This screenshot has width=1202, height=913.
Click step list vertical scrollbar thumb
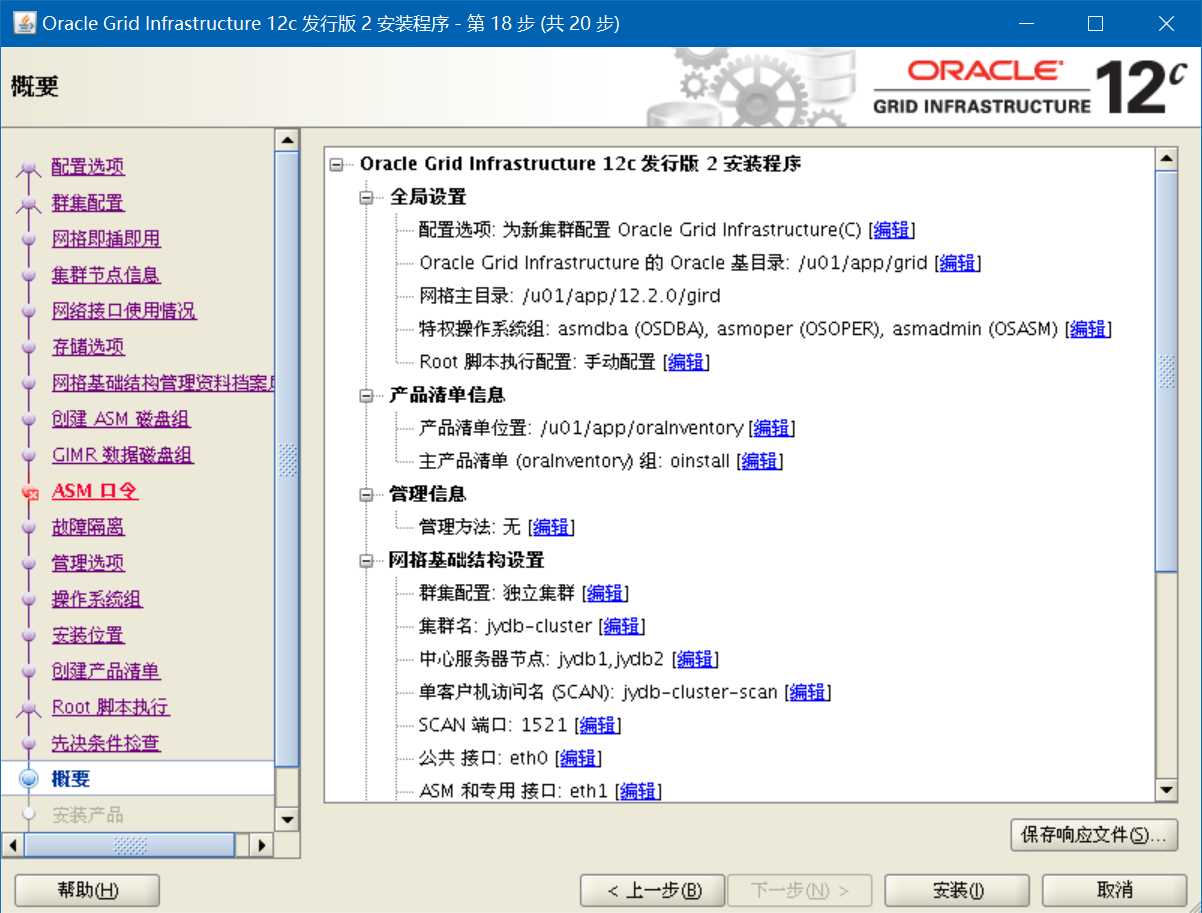(287, 460)
